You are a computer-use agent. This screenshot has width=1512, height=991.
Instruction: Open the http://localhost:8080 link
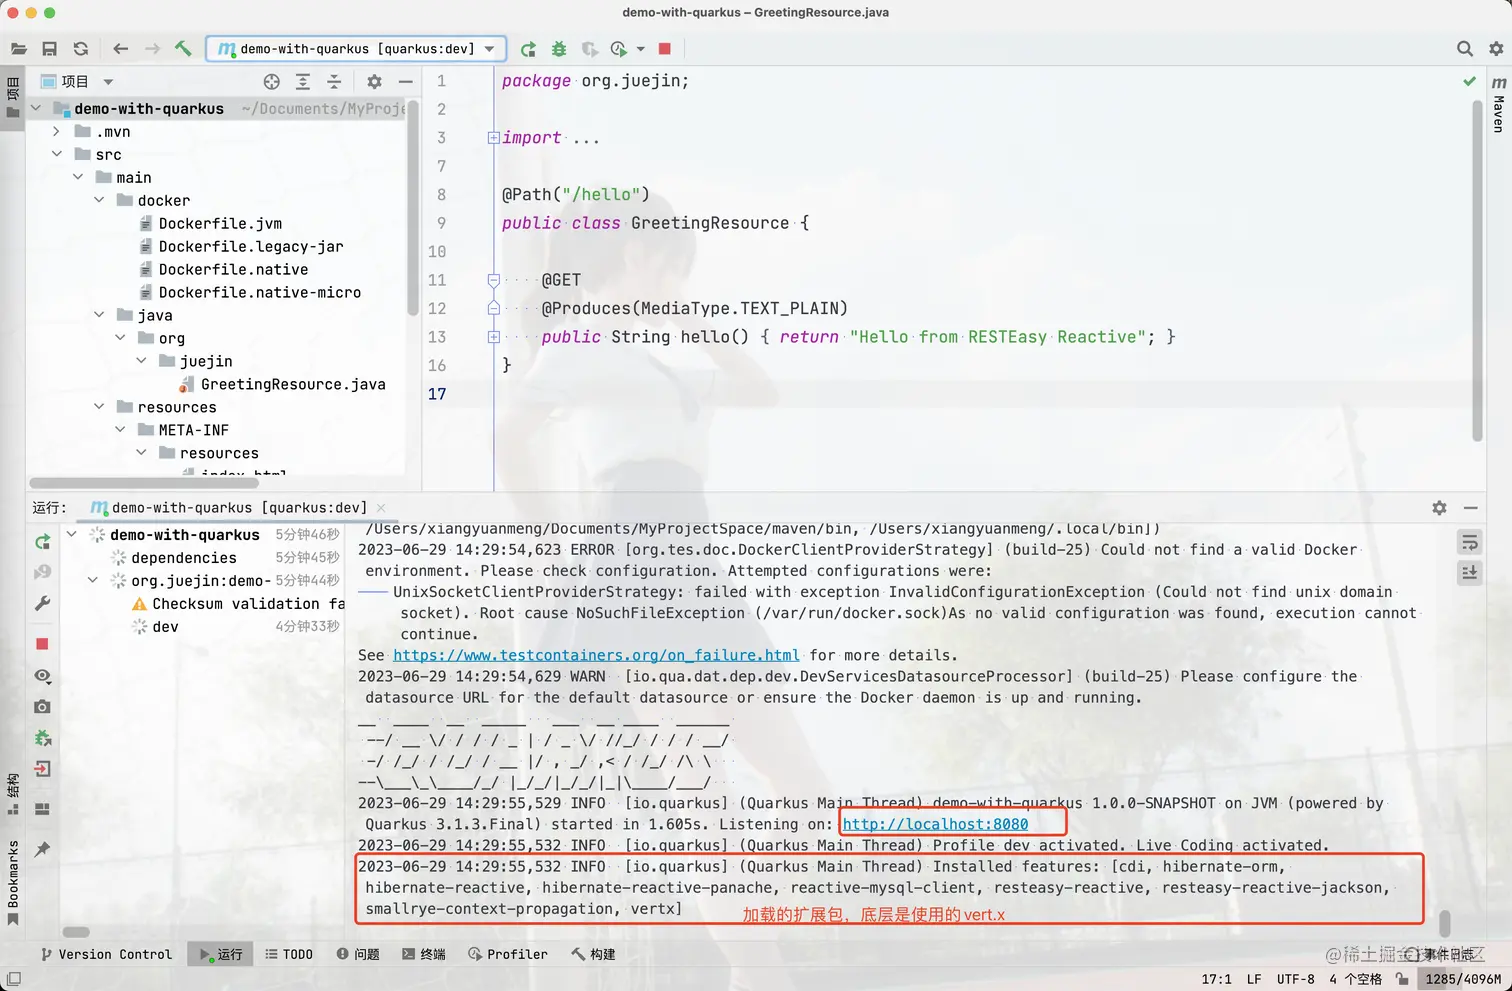(x=935, y=824)
